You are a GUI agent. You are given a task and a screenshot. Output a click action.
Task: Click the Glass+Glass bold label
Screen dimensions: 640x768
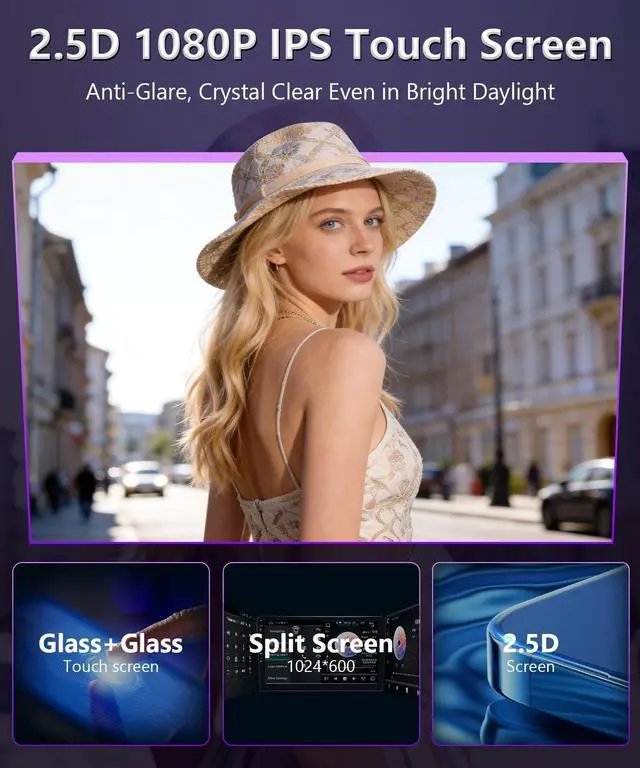(x=111, y=644)
